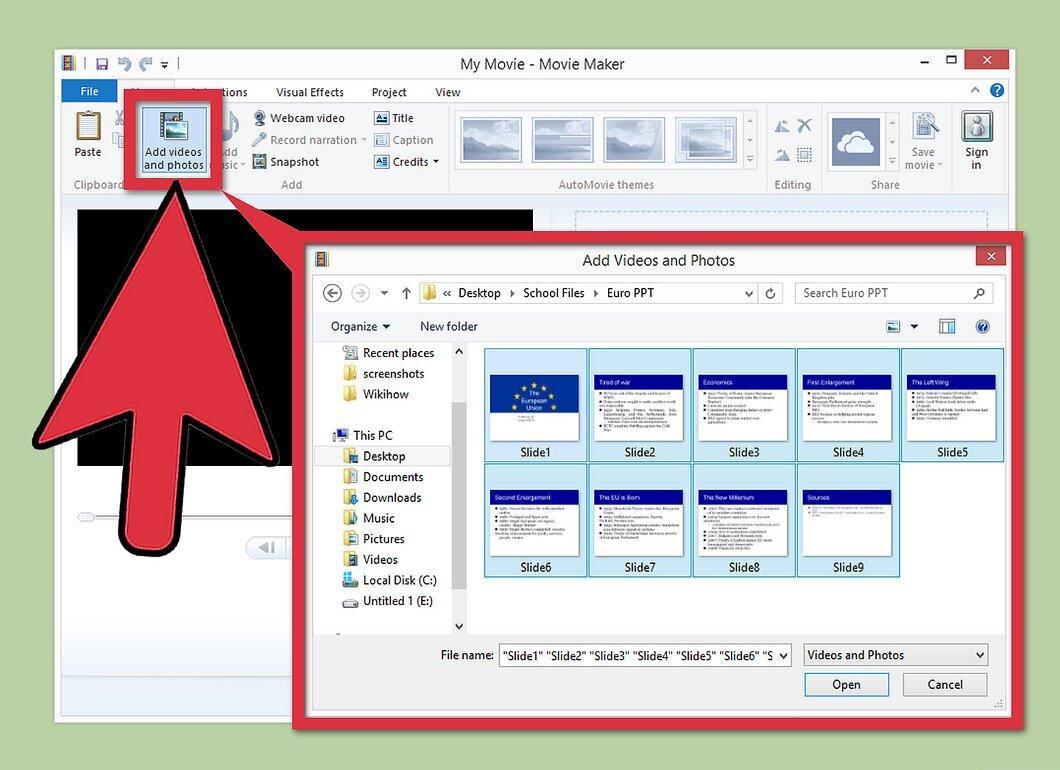Toggle the preview pane button

tap(947, 327)
